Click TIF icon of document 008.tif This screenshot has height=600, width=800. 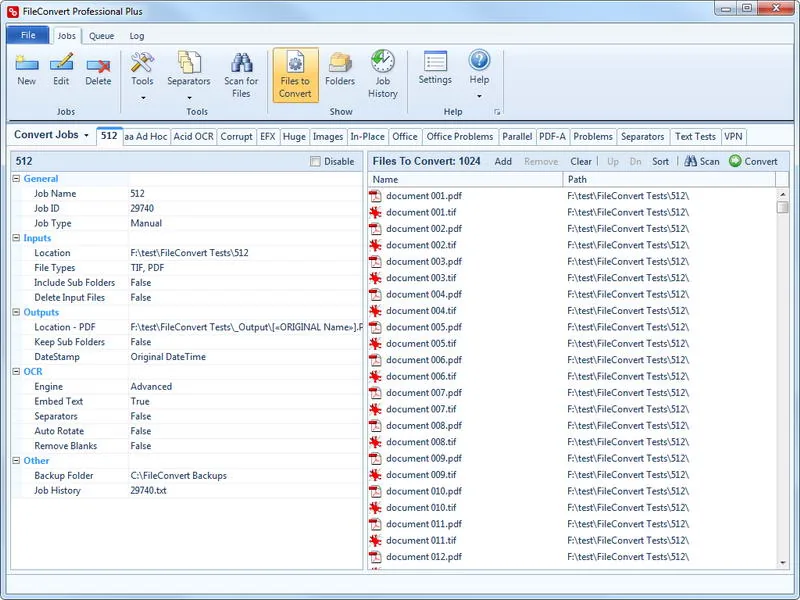(376, 442)
